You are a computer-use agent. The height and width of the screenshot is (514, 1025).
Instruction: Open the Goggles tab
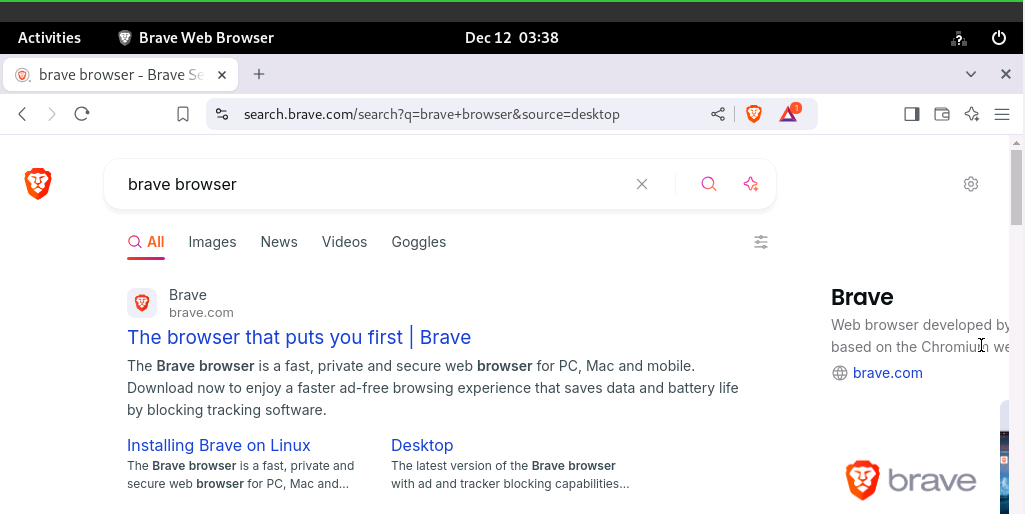tap(419, 242)
